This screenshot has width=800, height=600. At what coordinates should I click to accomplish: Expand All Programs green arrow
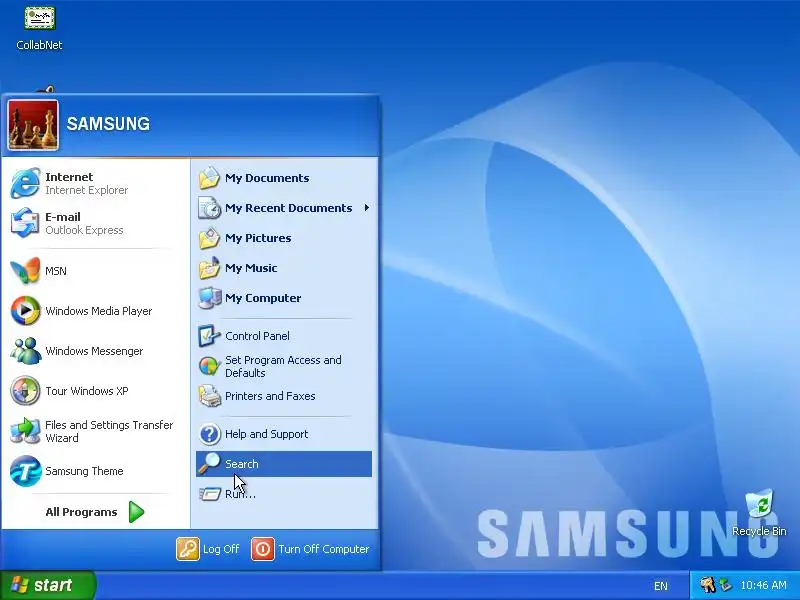(136, 512)
